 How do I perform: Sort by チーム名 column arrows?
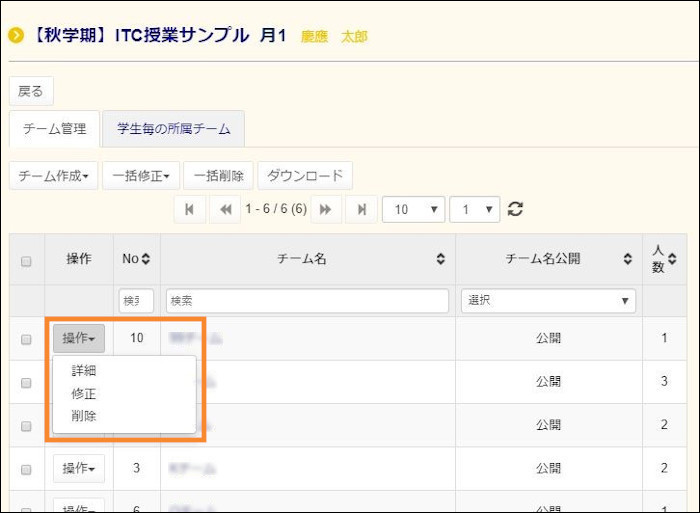click(x=441, y=259)
